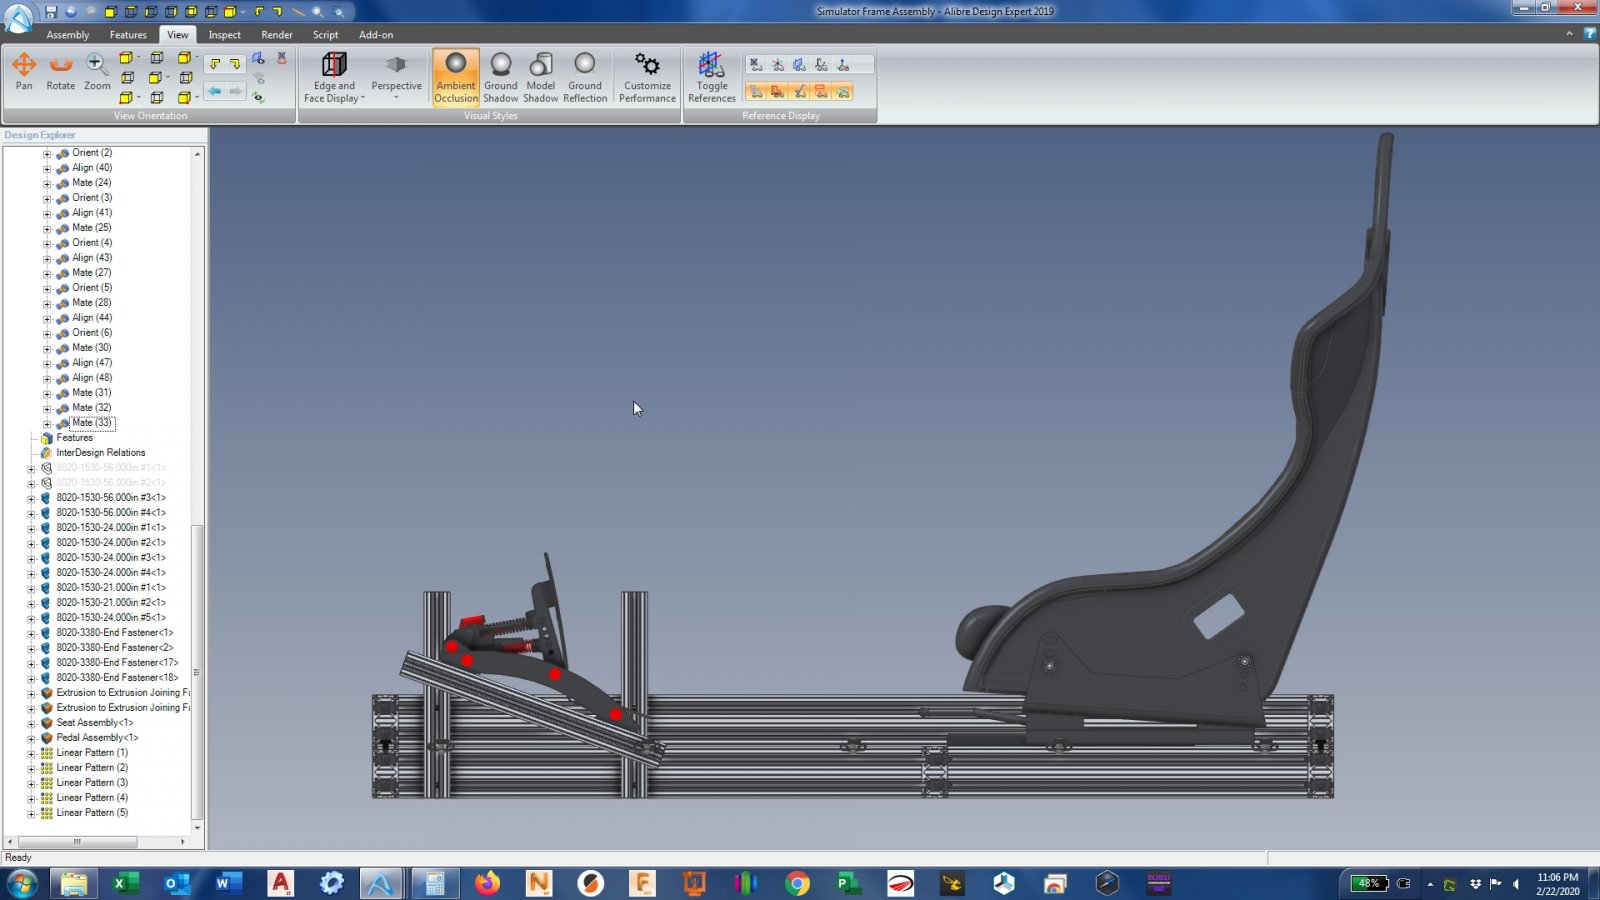
Task: Click Design Explorer scrollbar up arrow
Action: [x=197, y=154]
